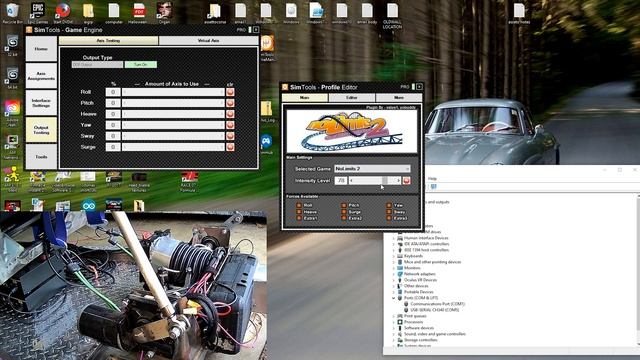Click the Monitors device icon

(x=400, y=268)
